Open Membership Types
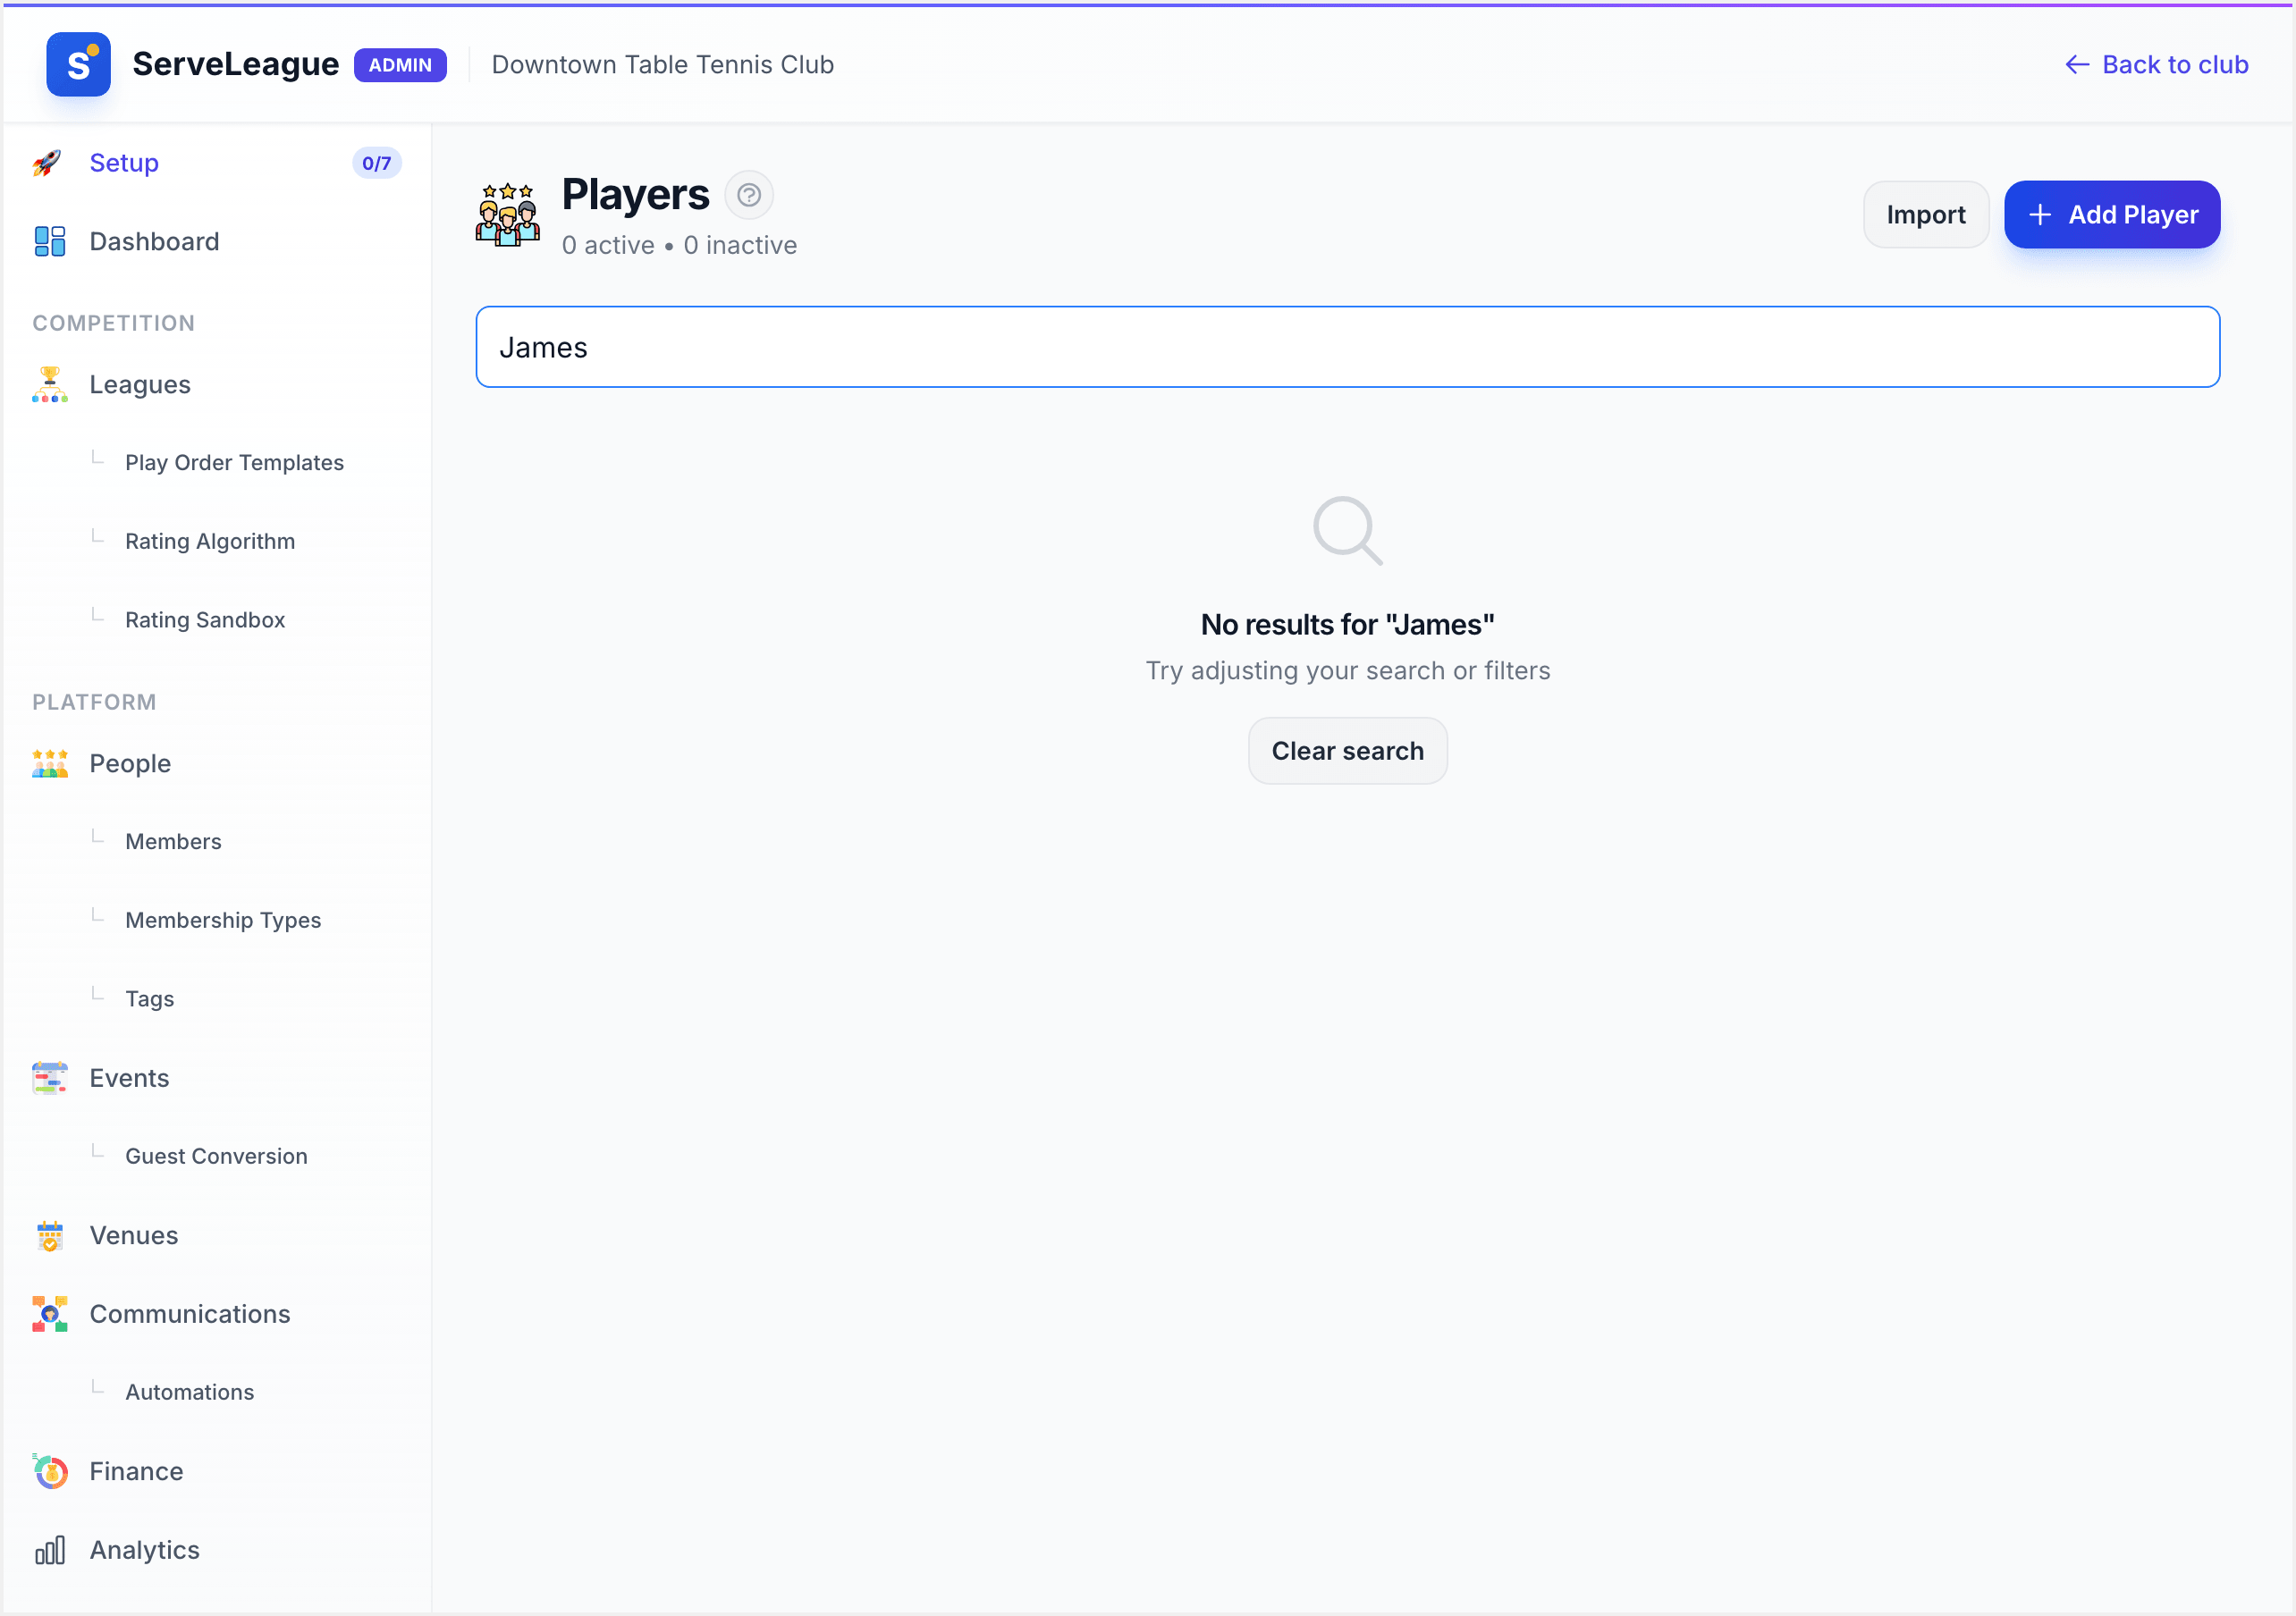The image size is (2296, 1616). click(x=223, y=920)
